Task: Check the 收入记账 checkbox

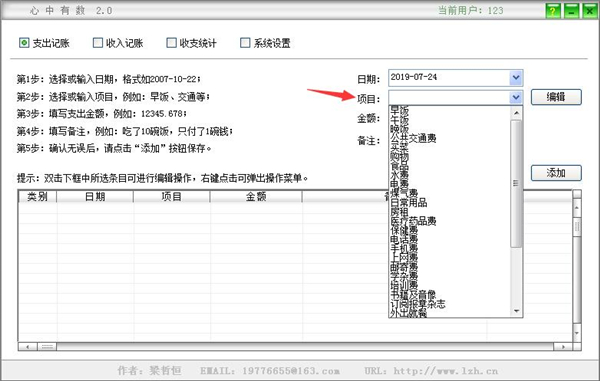Action: point(98,42)
